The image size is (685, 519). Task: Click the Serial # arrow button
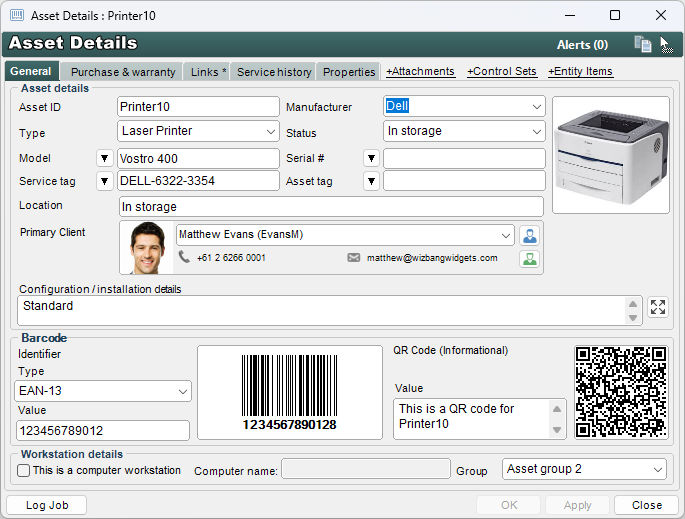(x=371, y=158)
